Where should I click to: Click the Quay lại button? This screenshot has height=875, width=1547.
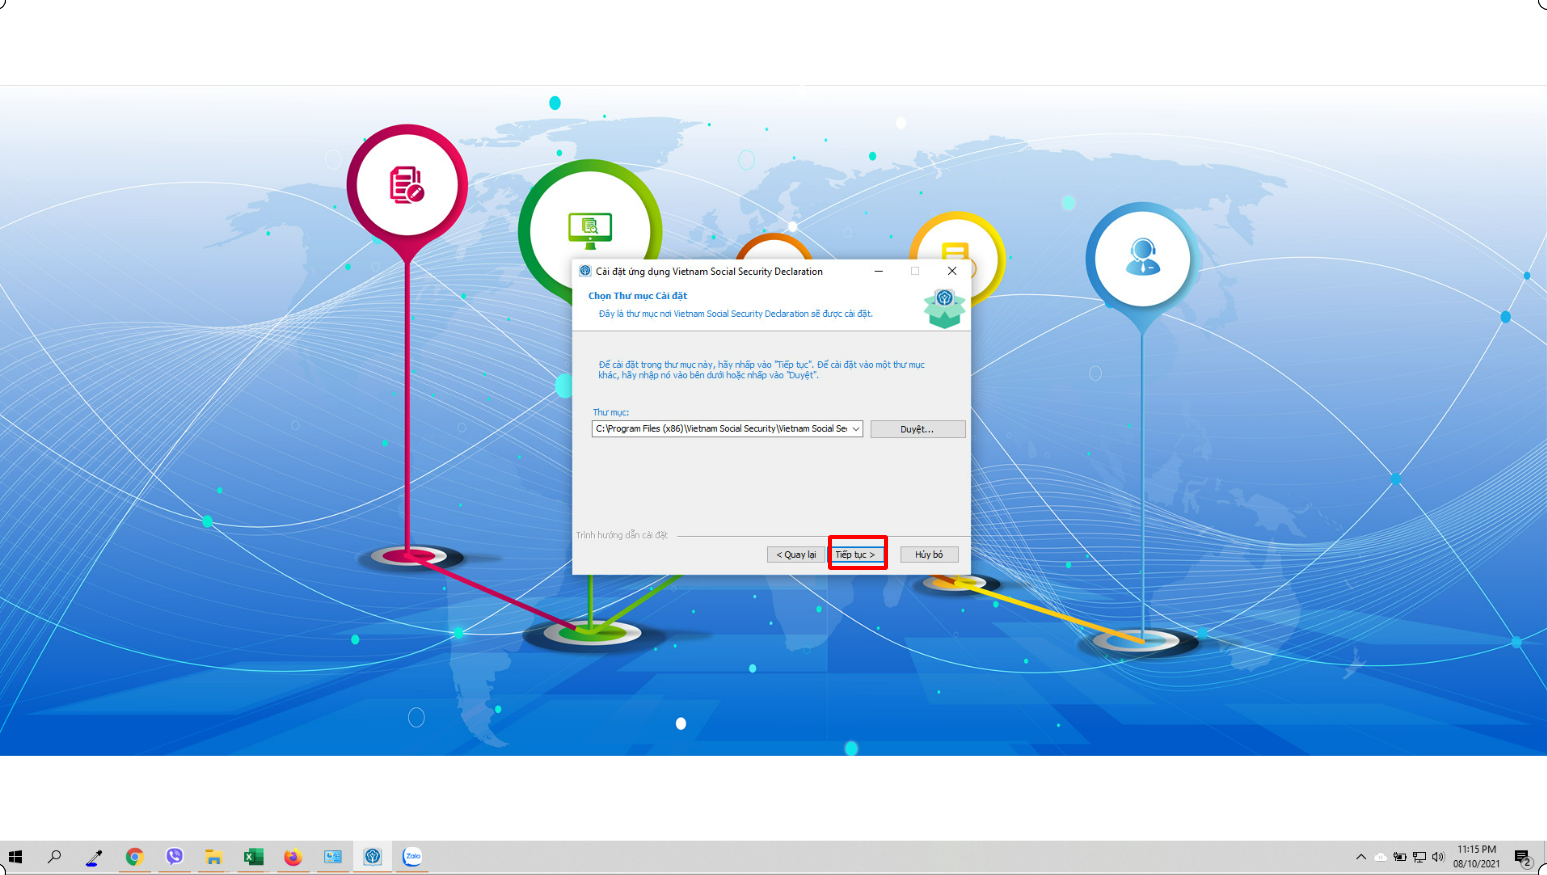pos(796,554)
